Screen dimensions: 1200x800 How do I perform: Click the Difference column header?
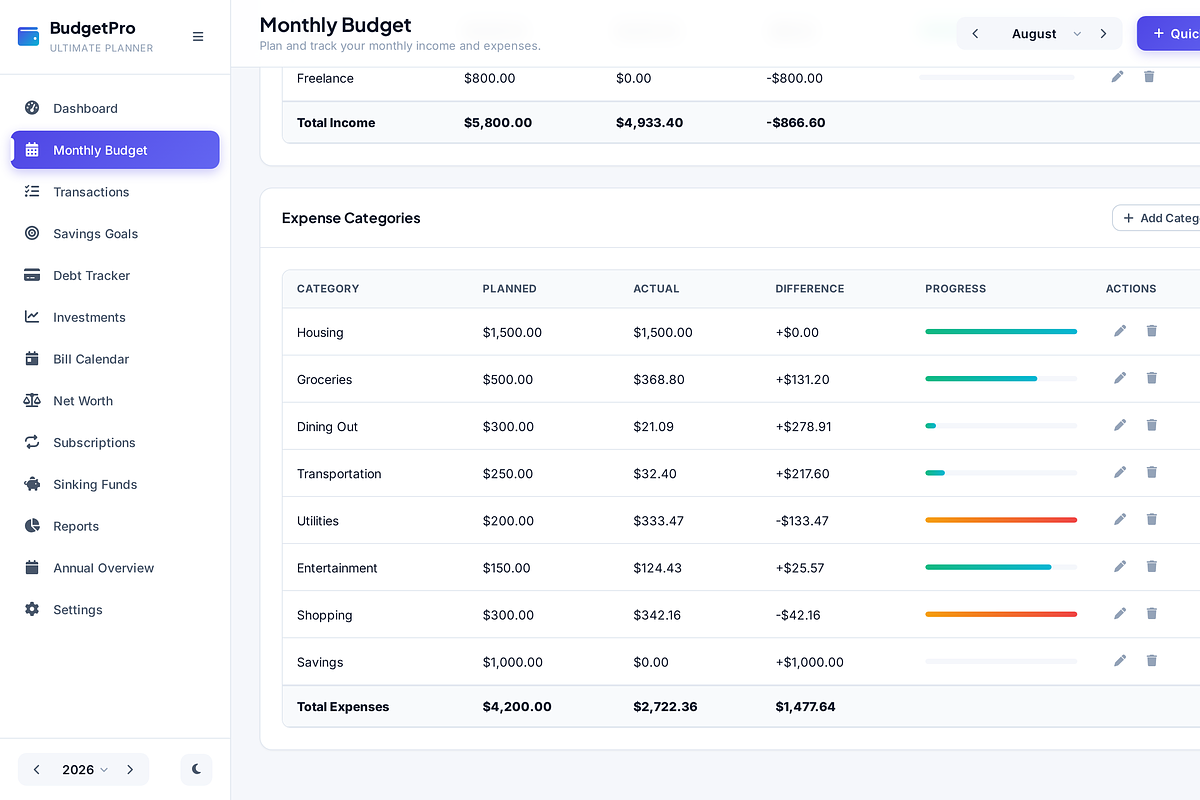pyautogui.click(x=810, y=289)
